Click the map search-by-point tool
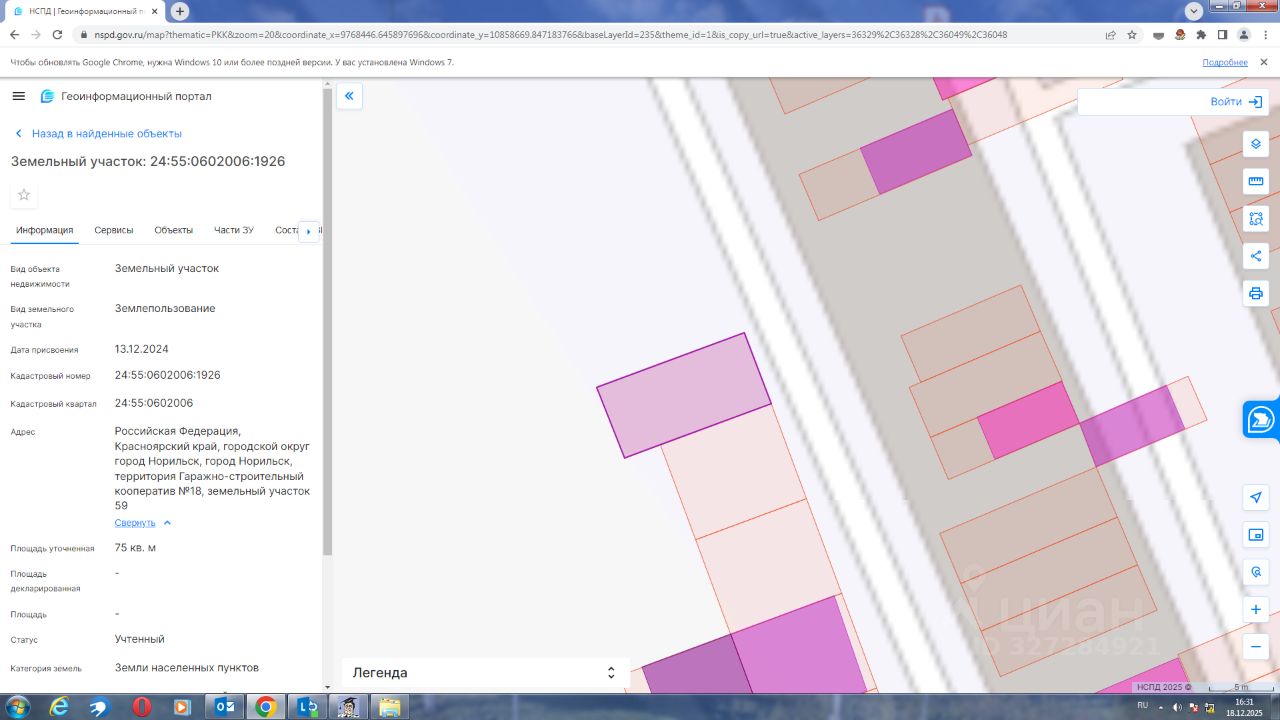Screen dimensions: 1280x720 1256,572
